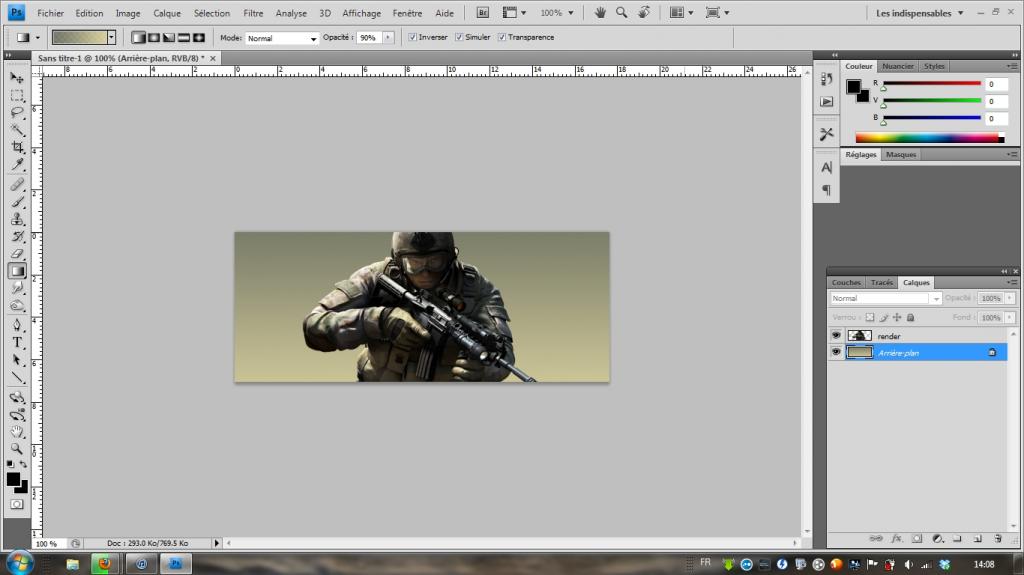Toggle the Transparence checkbox
Viewport: 1024px width, 575px height.
[x=502, y=37]
